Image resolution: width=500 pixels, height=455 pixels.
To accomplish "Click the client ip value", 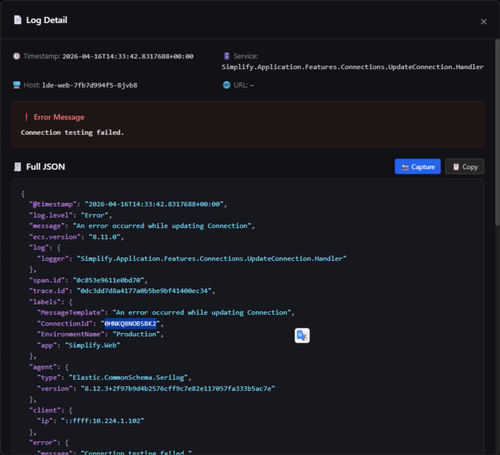I will [x=102, y=421].
